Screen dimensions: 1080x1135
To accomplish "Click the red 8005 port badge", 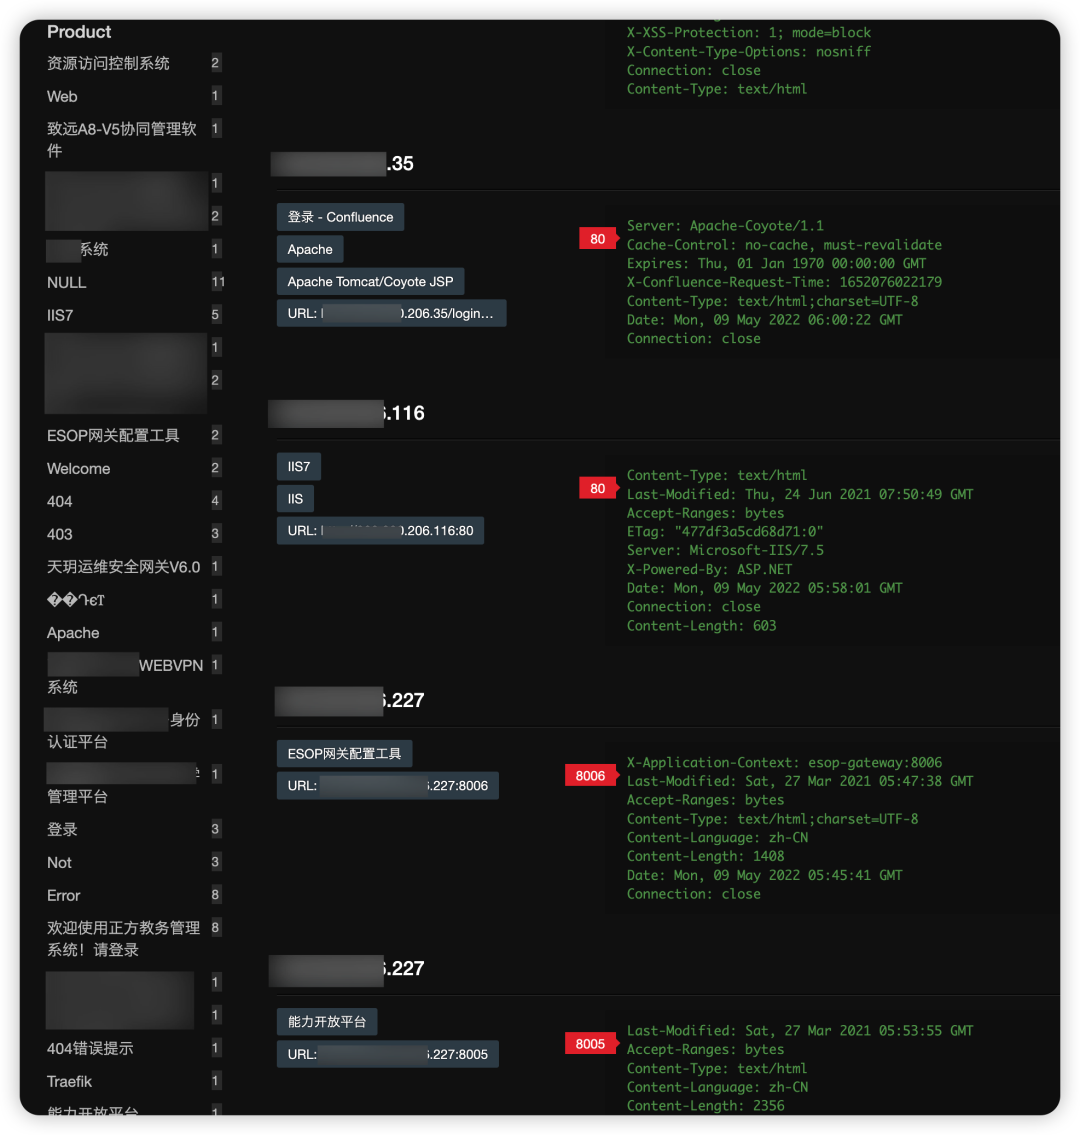I will [590, 1044].
